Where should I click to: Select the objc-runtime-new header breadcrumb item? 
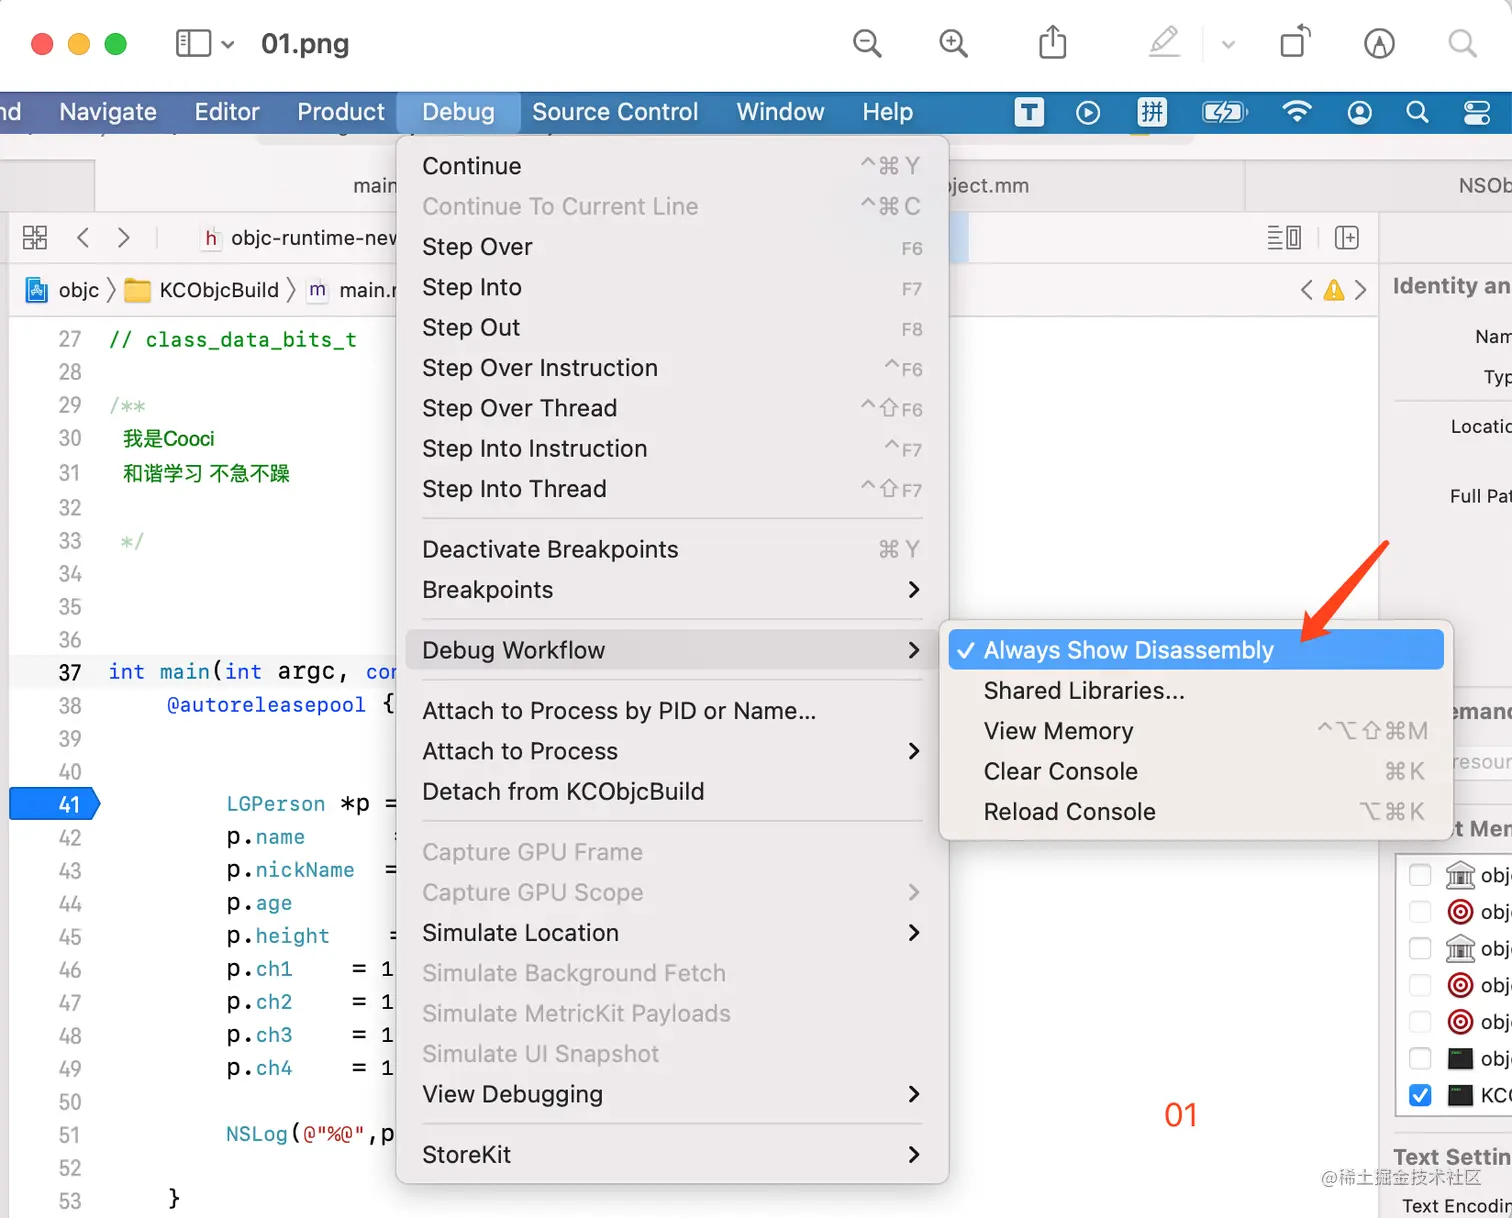[299, 238]
